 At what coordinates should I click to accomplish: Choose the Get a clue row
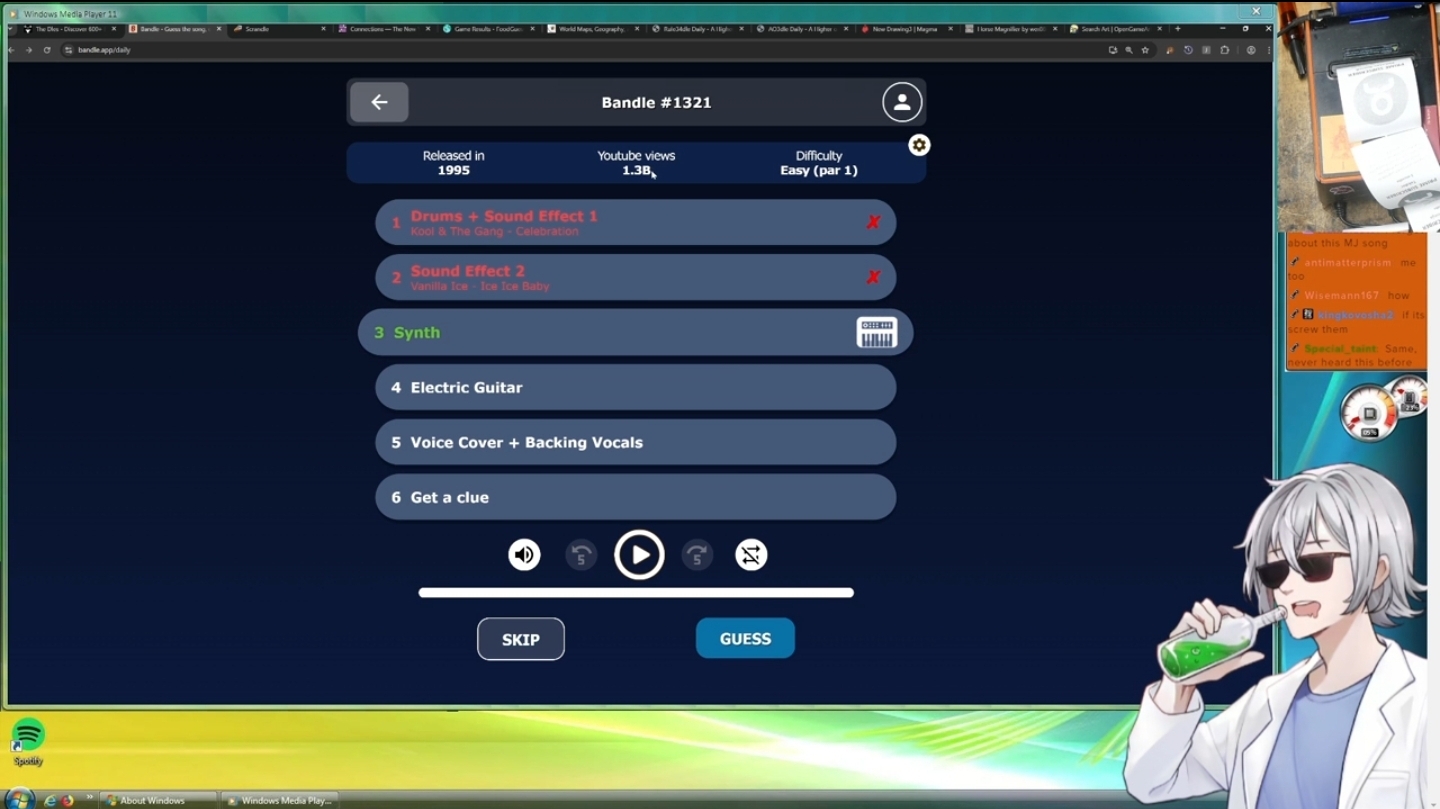pyautogui.click(x=636, y=497)
